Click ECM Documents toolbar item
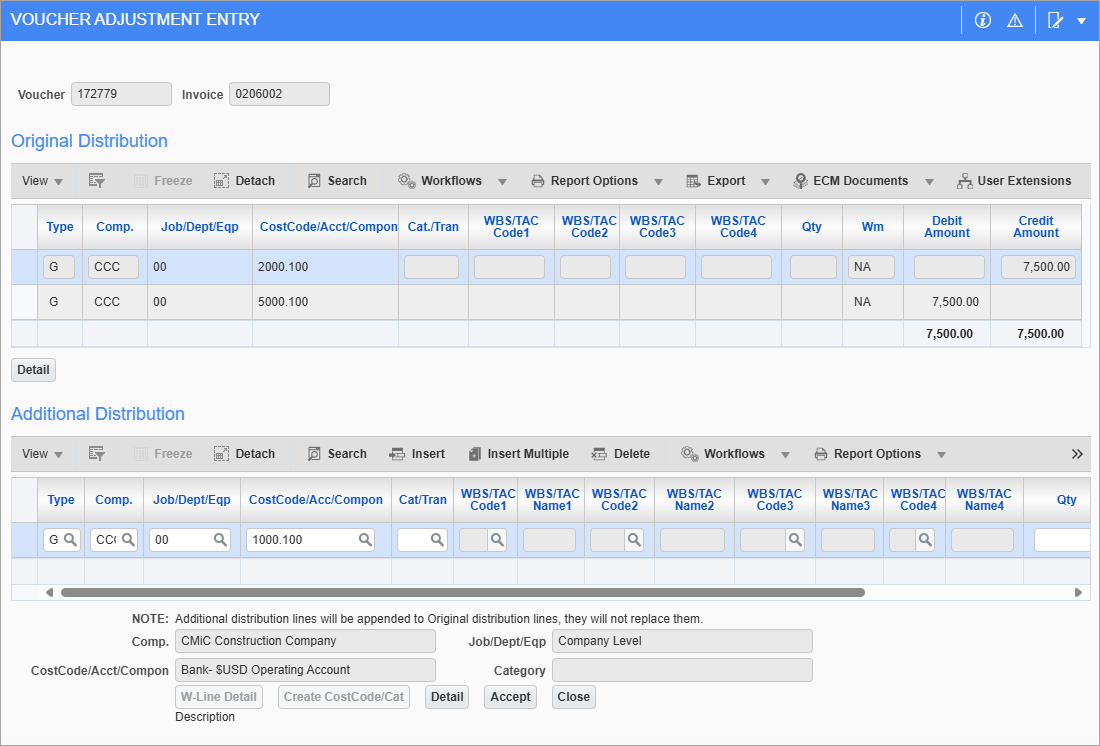 (x=851, y=181)
